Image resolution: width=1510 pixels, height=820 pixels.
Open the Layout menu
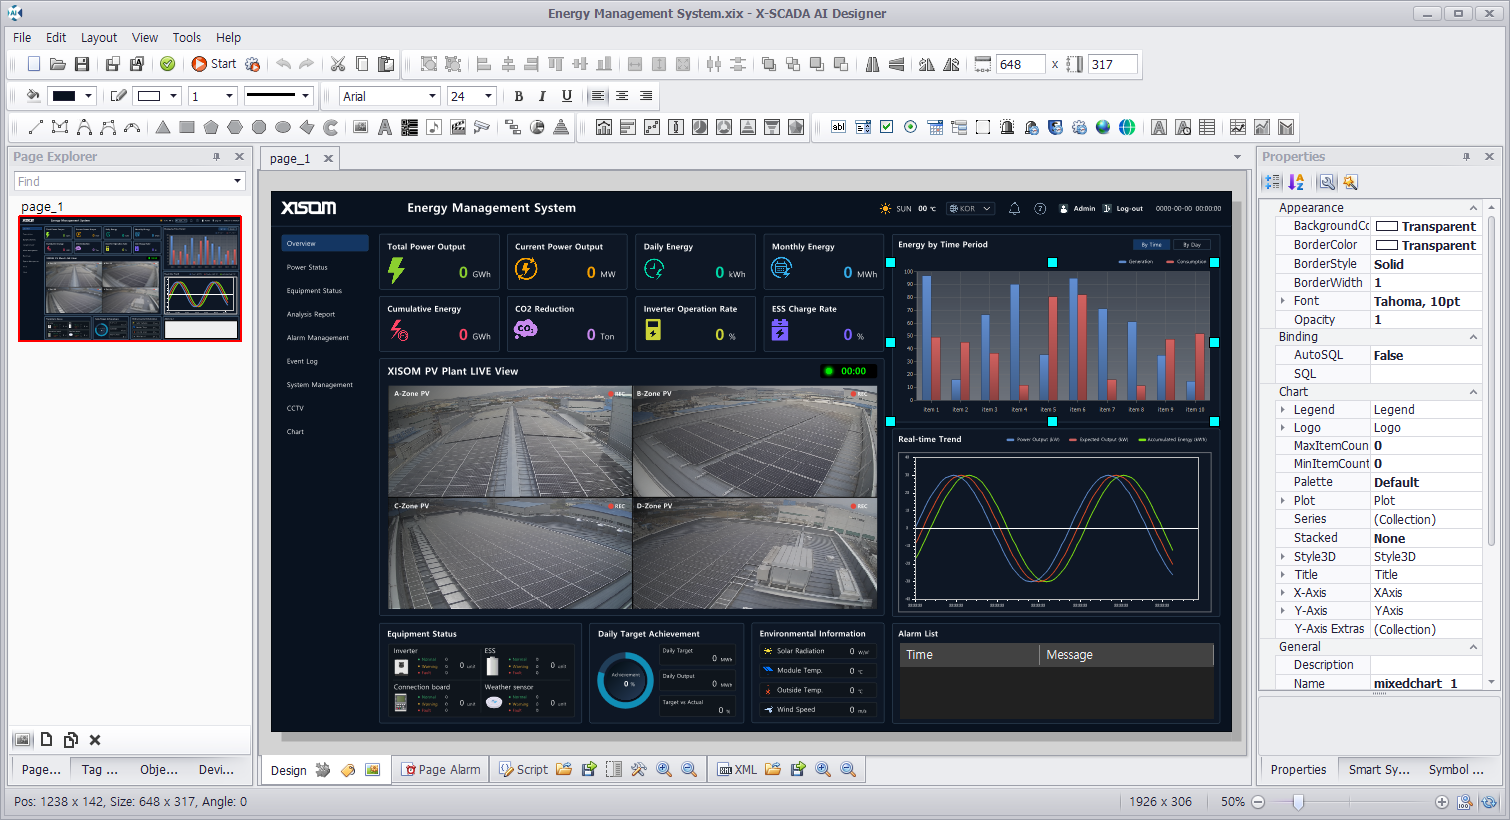(x=99, y=37)
